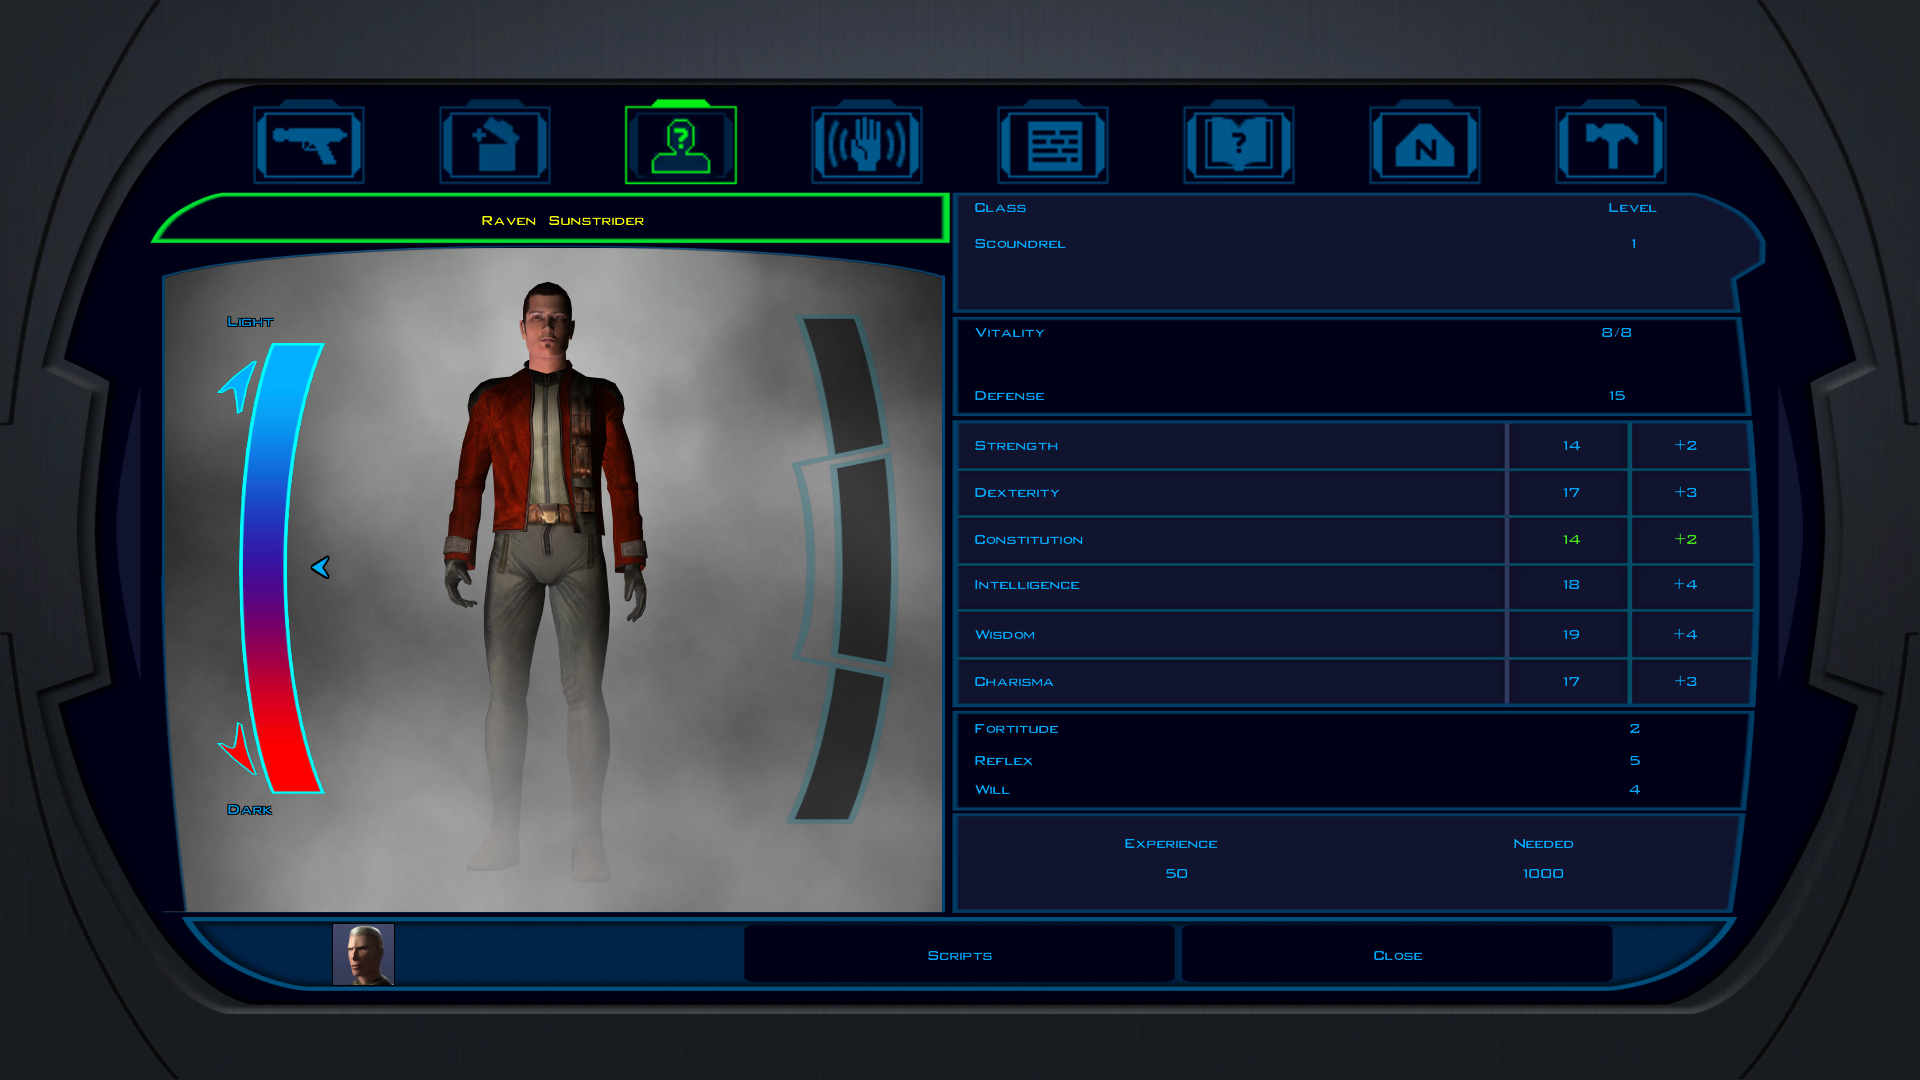Click the Strength score value 14
1920x1080 pixels.
[x=1571, y=446]
